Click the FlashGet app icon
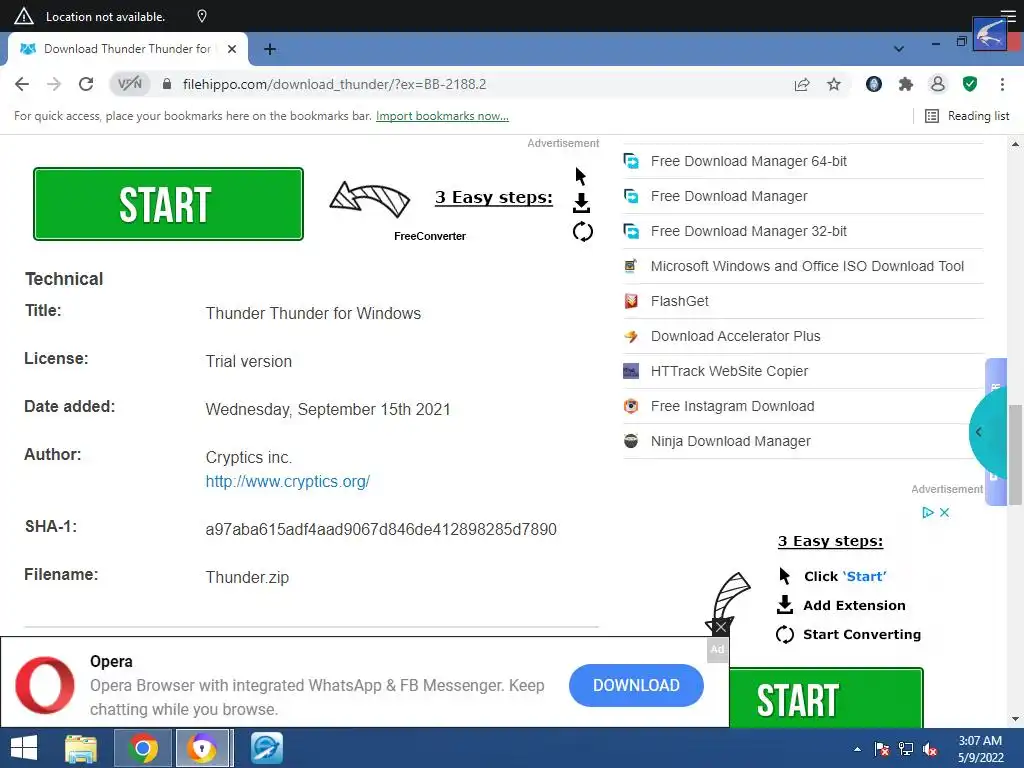 tap(631, 301)
